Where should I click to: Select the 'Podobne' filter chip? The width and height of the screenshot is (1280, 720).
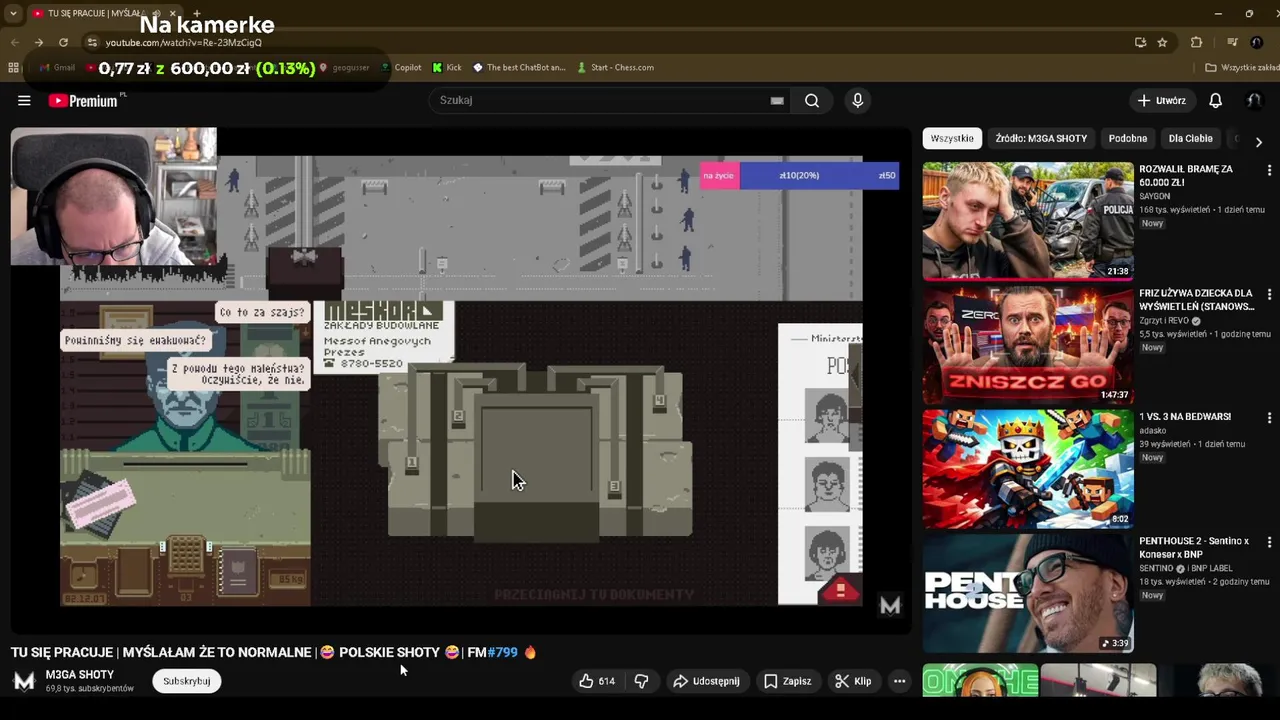(1127, 139)
